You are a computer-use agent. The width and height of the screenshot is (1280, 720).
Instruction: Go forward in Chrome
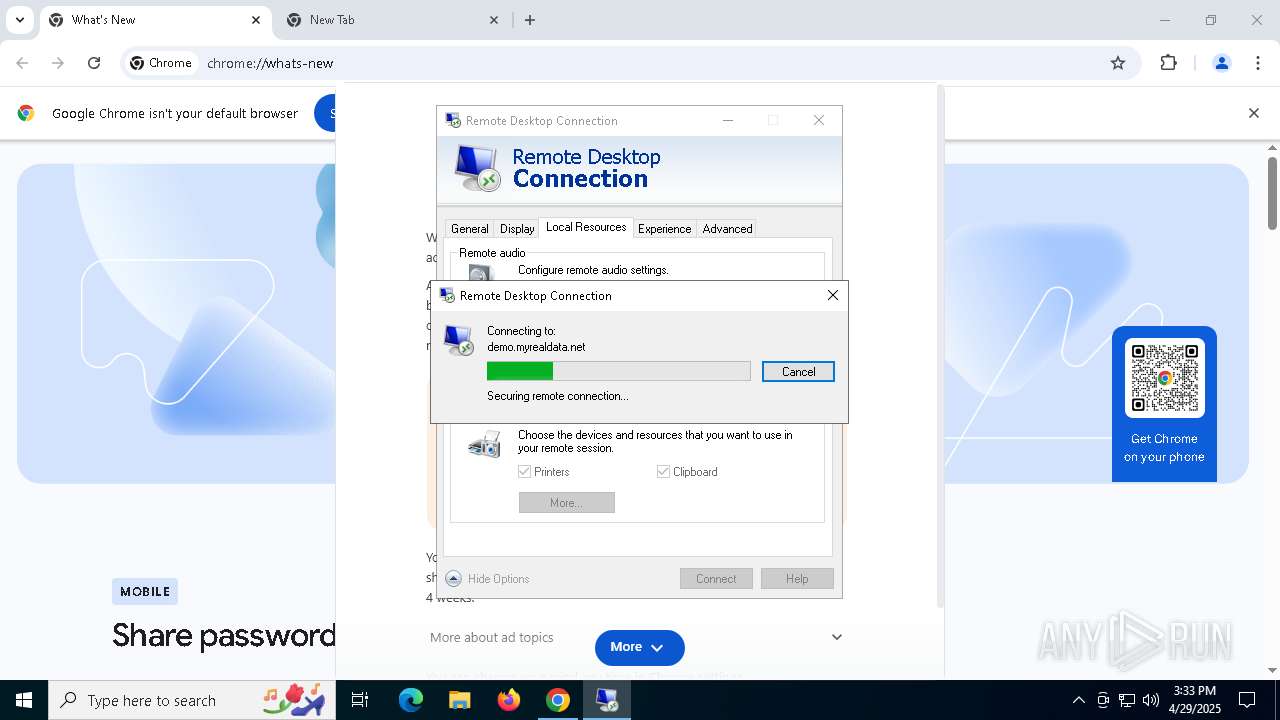click(x=58, y=63)
